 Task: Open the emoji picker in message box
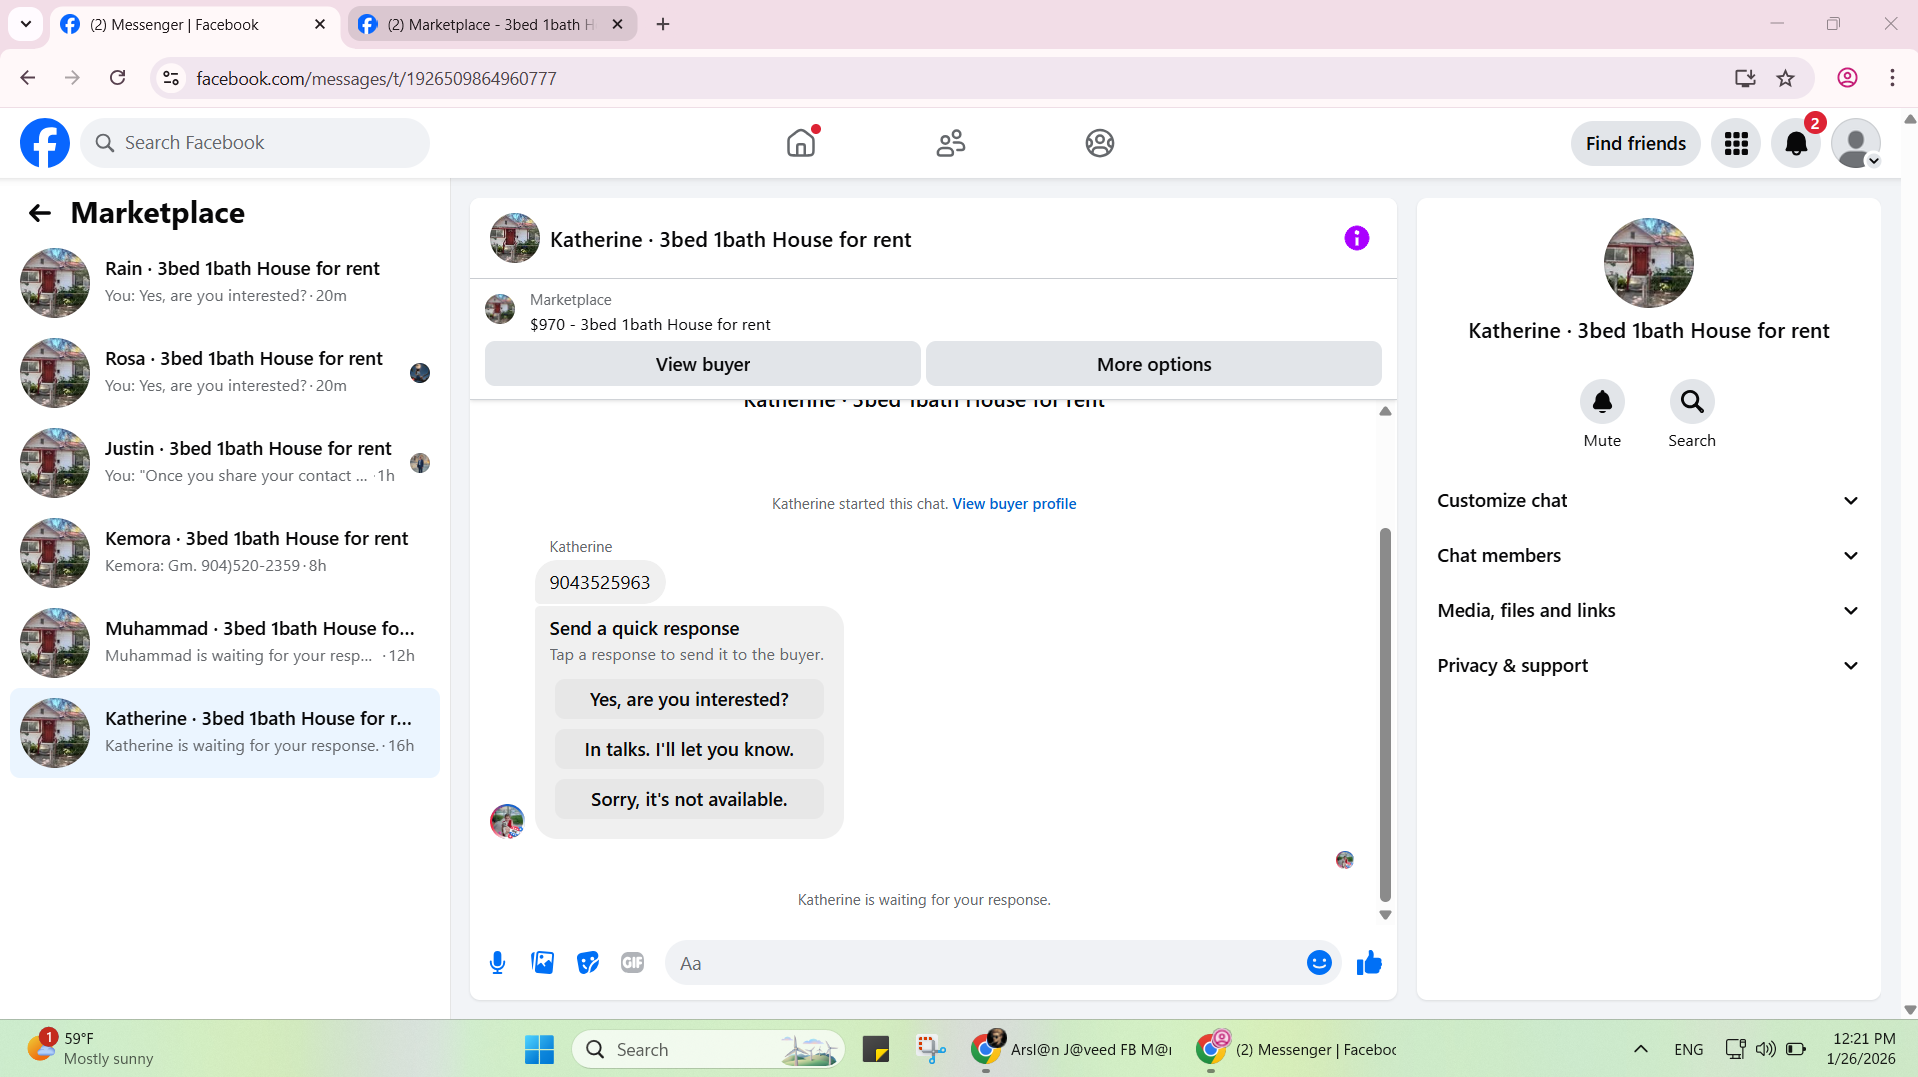(1319, 963)
